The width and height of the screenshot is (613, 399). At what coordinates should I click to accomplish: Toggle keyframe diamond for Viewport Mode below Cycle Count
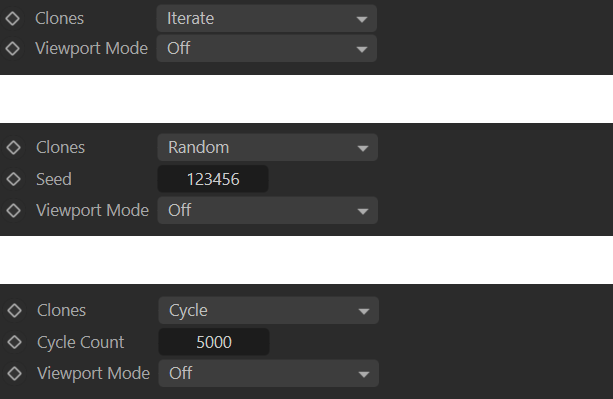pyautogui.click(x=14, y=373)
